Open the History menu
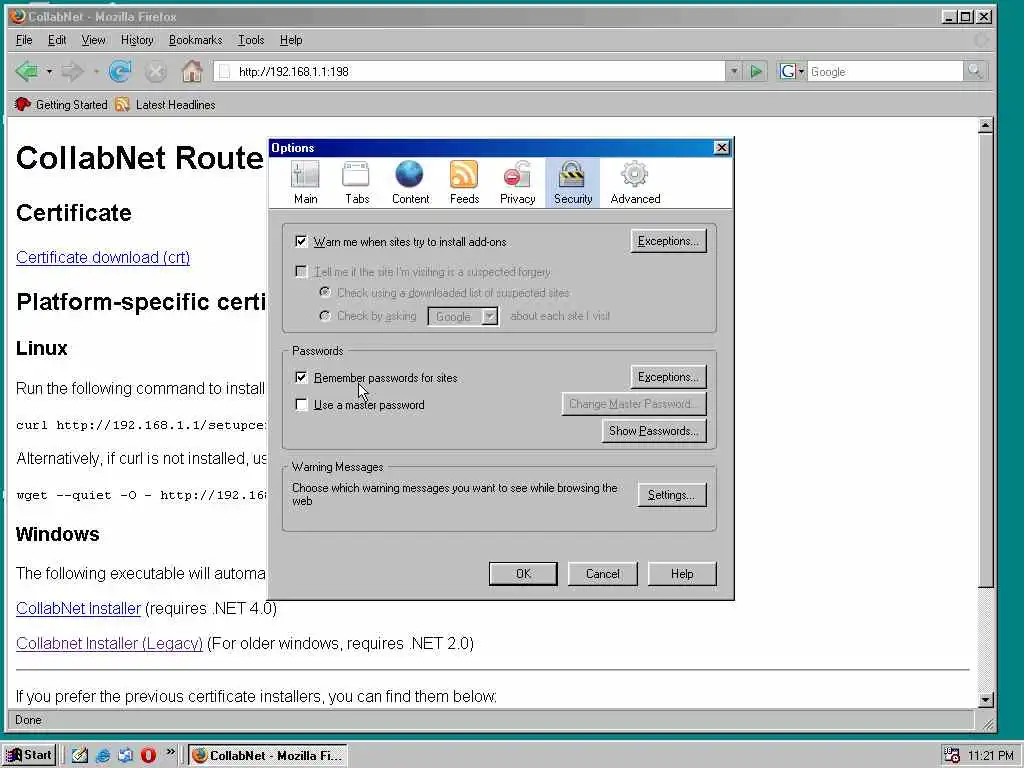 (137, 40)
